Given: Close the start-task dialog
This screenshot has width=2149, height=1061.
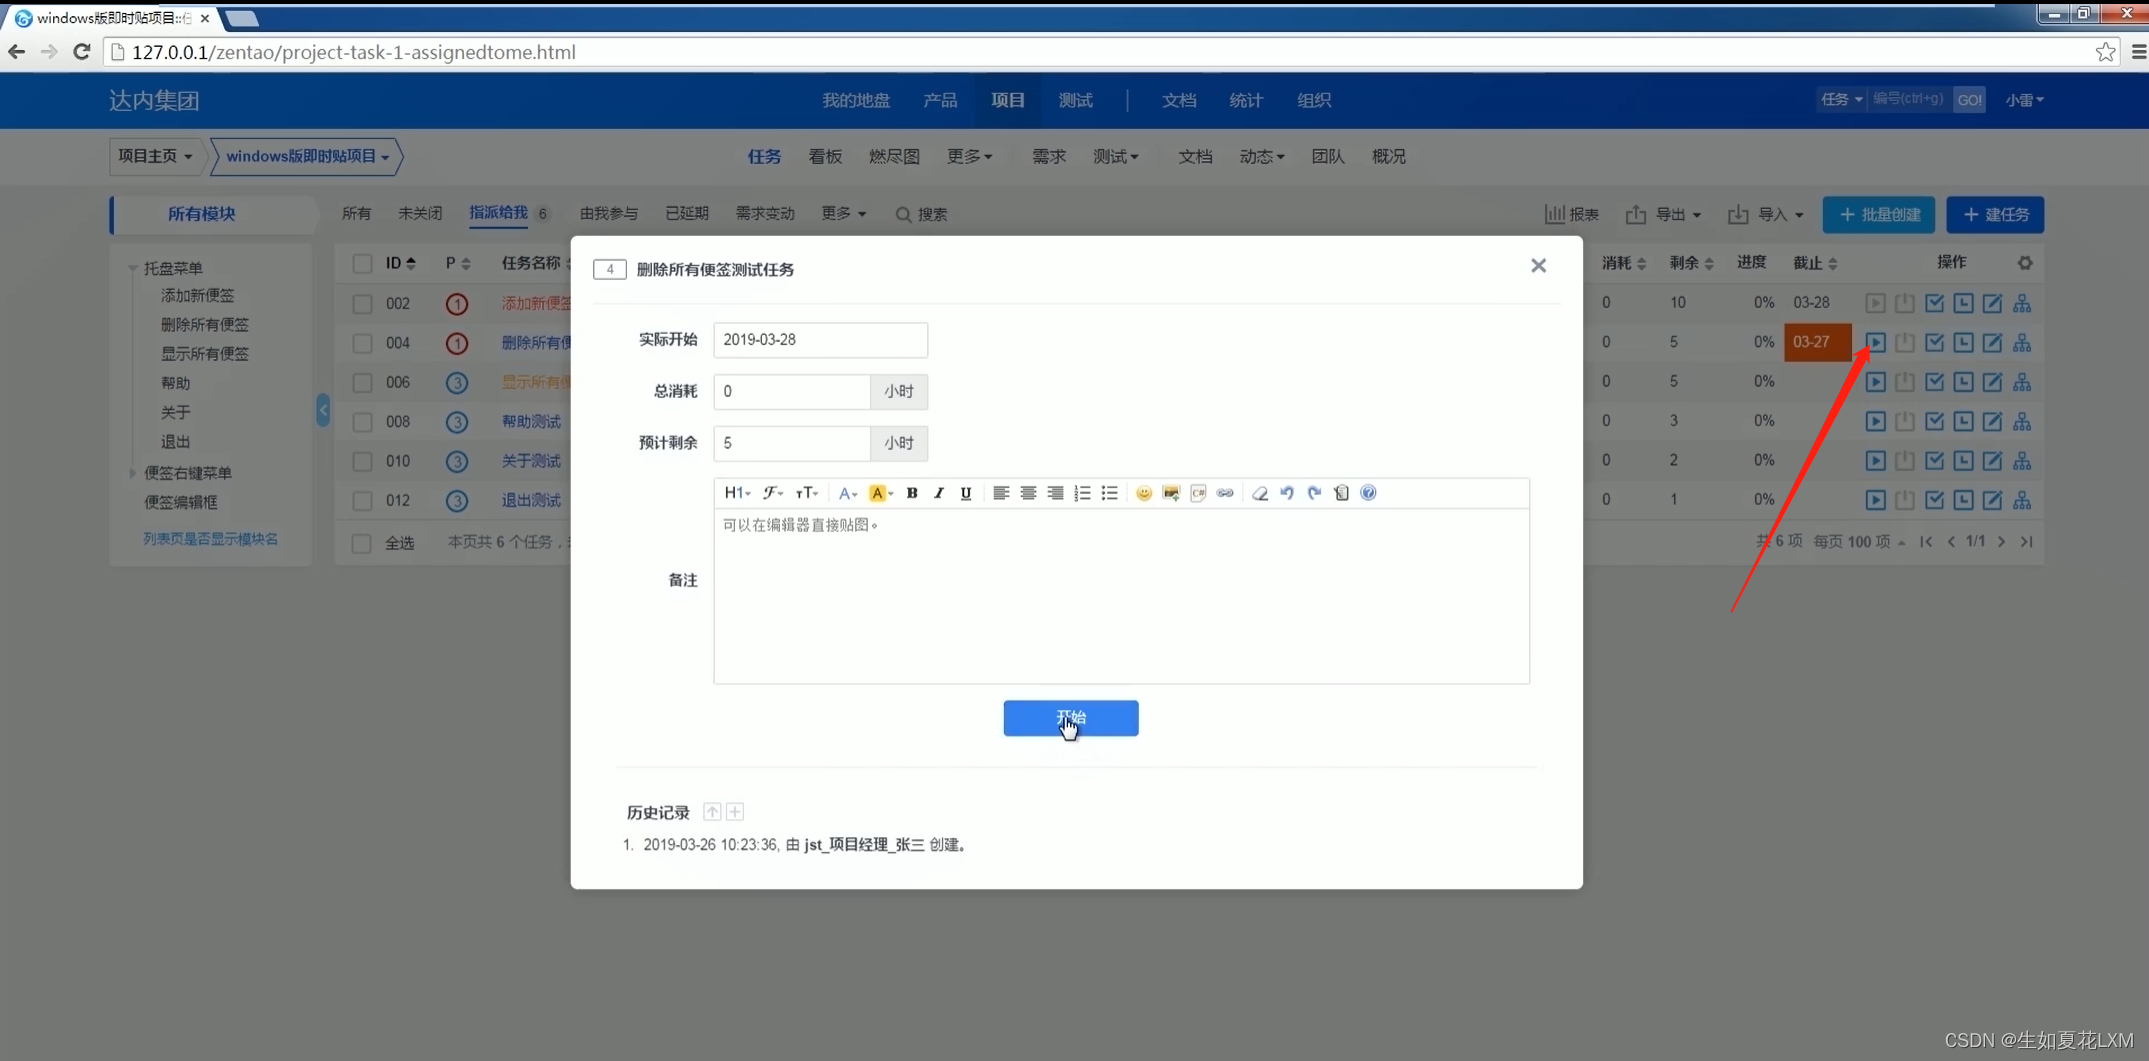Looking at the screenshot, I should point(1538,266).
